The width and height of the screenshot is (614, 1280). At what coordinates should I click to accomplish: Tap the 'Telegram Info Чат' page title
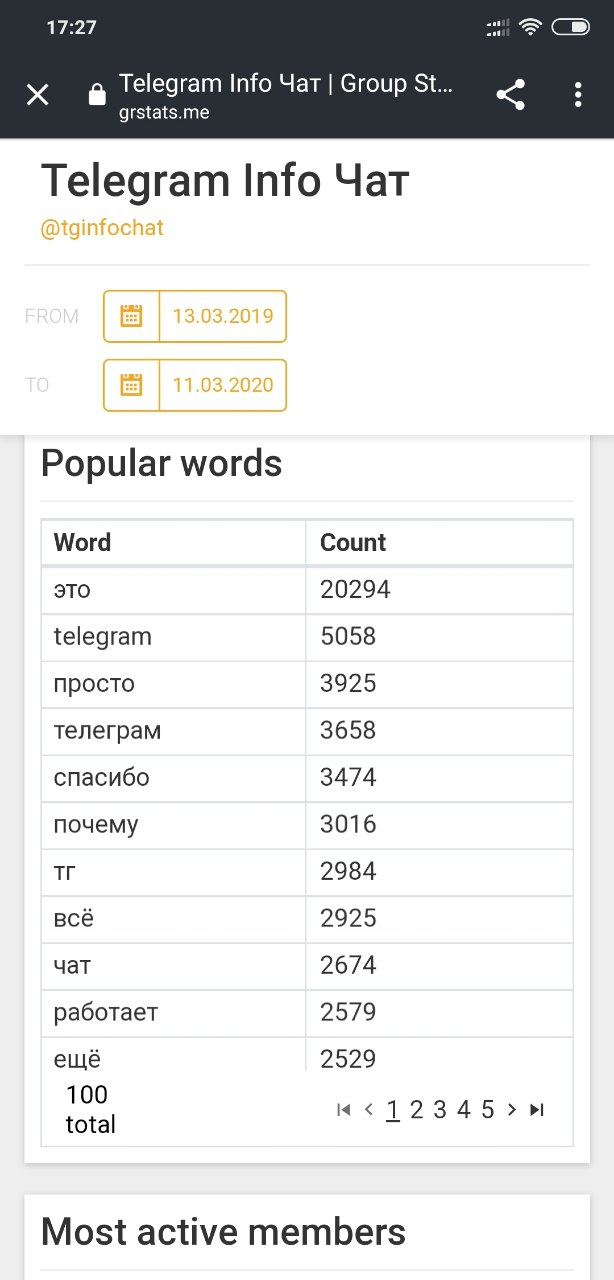[225, 182]
